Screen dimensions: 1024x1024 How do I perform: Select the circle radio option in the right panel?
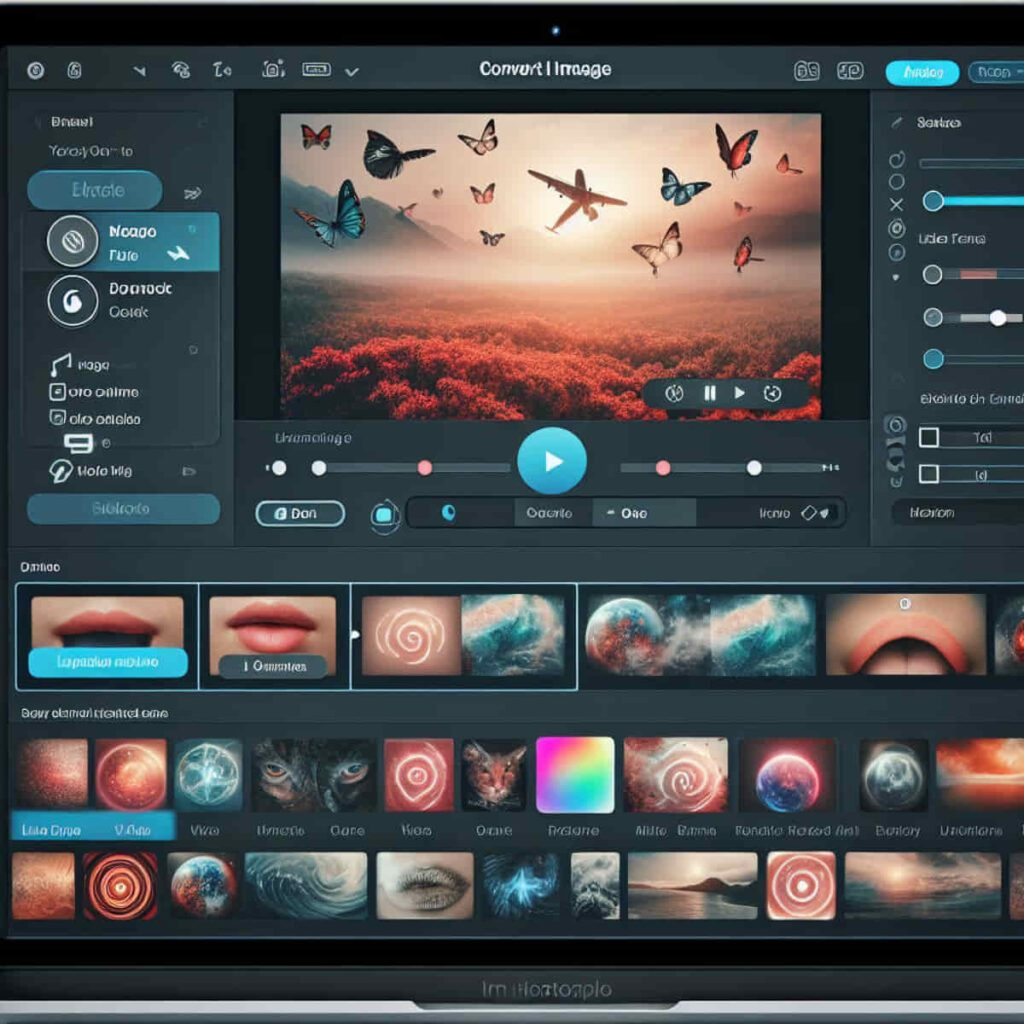pos(896,179)
